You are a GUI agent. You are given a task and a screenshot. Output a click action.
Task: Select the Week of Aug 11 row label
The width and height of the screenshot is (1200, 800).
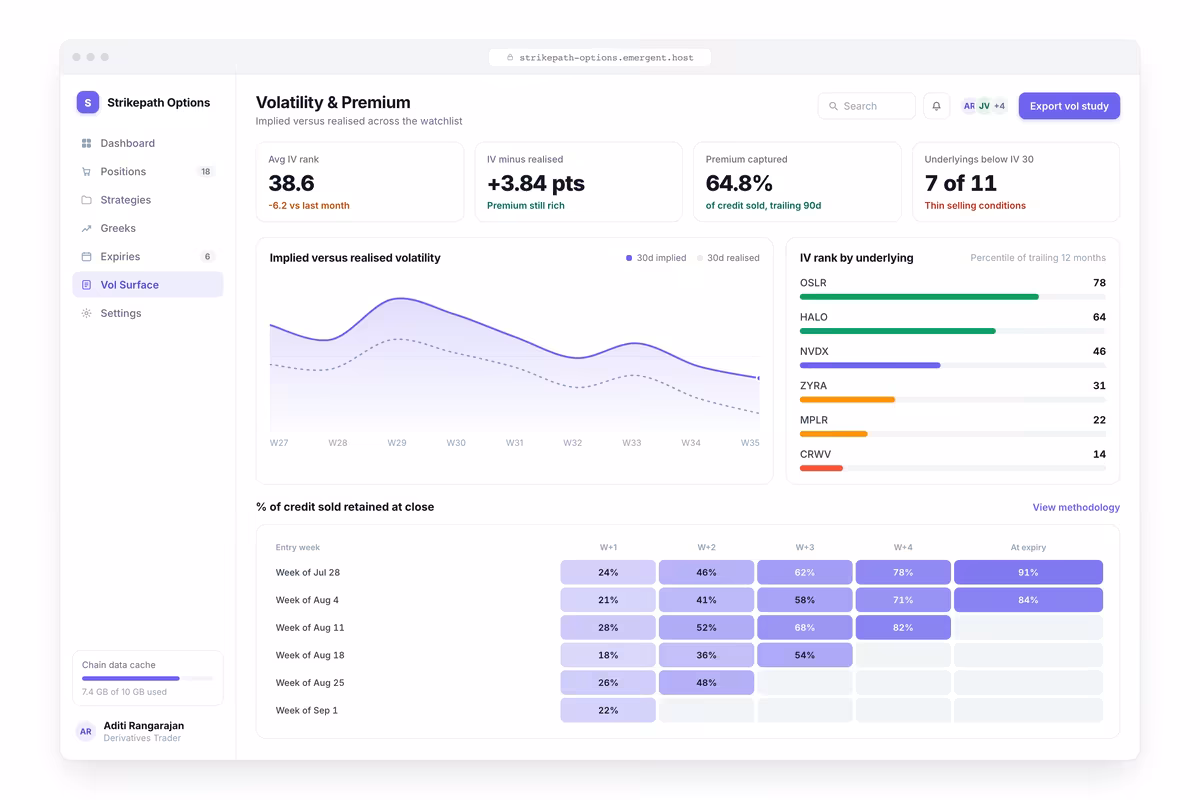[310, 628]
